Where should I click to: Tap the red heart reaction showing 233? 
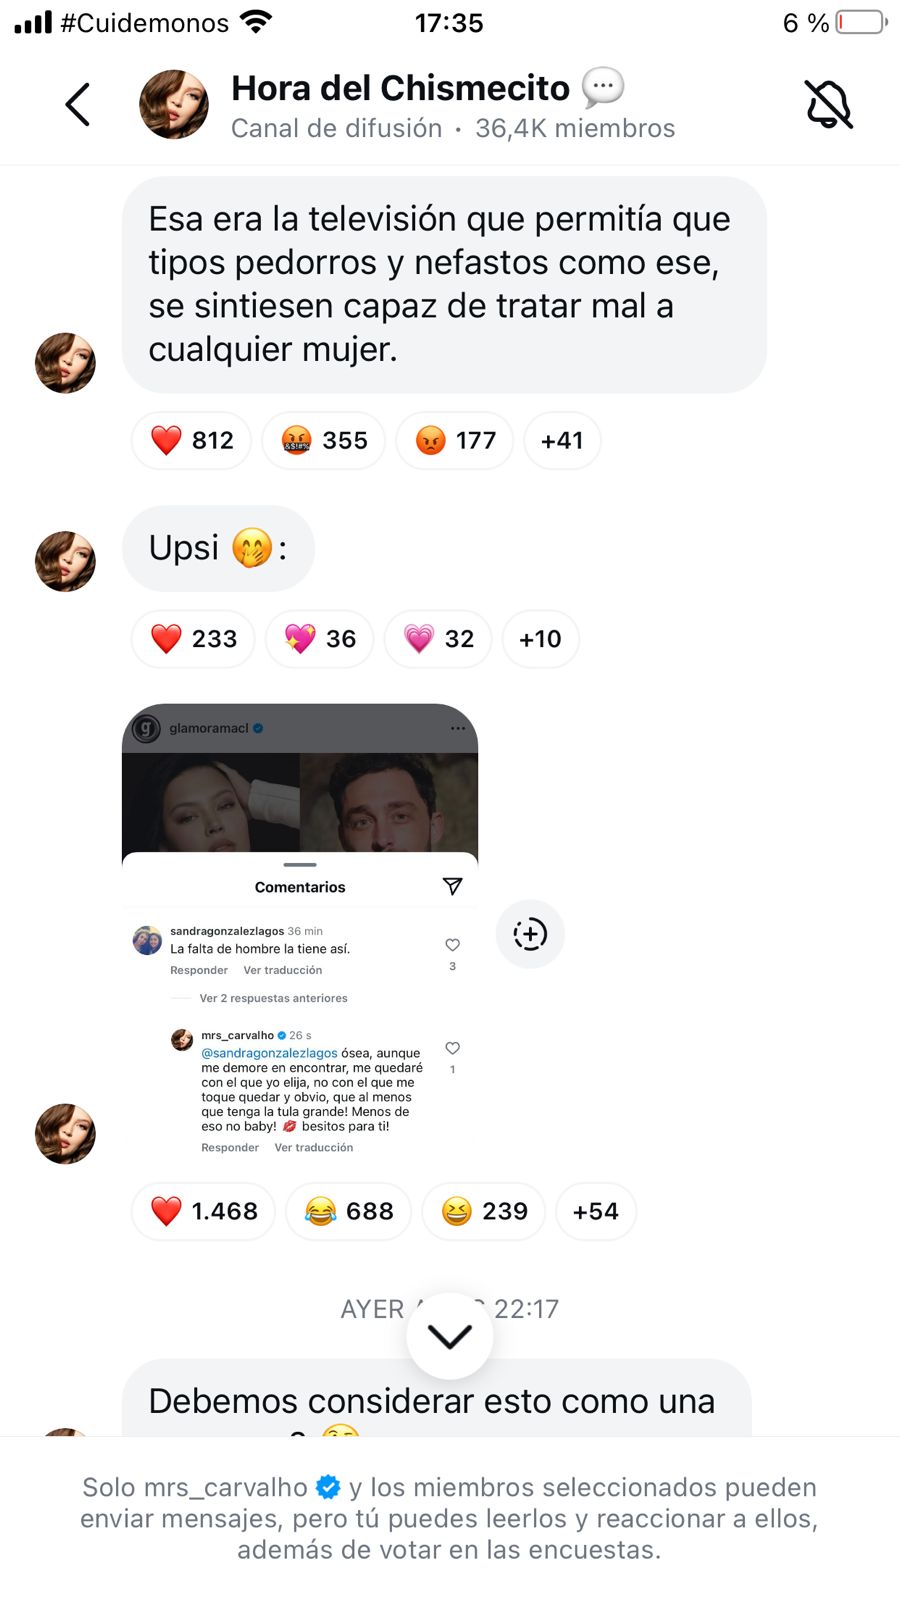(193, 638)
